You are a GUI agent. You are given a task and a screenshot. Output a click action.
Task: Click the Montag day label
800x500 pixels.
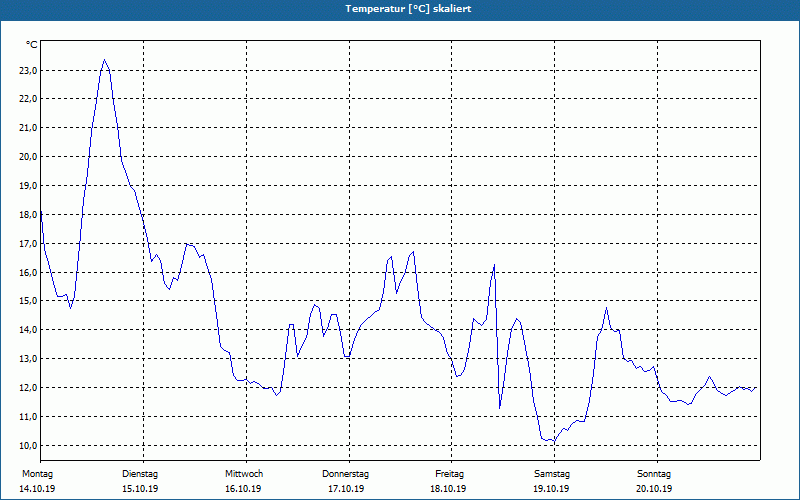click(x=37, y=474)
